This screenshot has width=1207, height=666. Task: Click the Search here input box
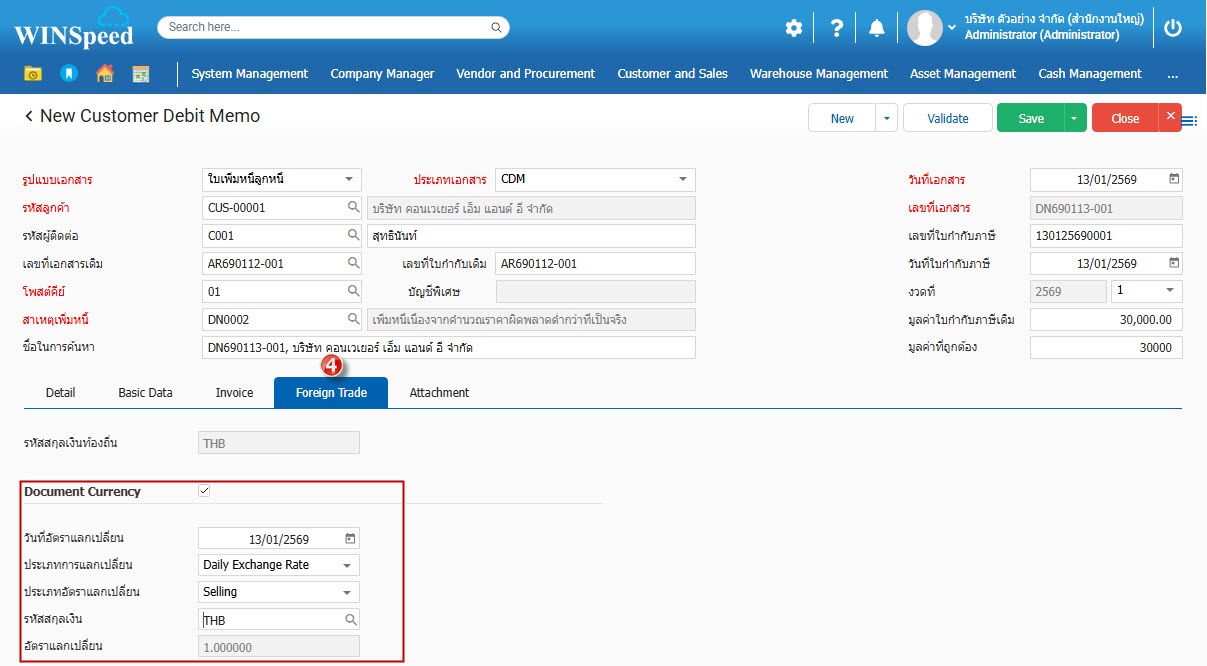tap(333, 27)
